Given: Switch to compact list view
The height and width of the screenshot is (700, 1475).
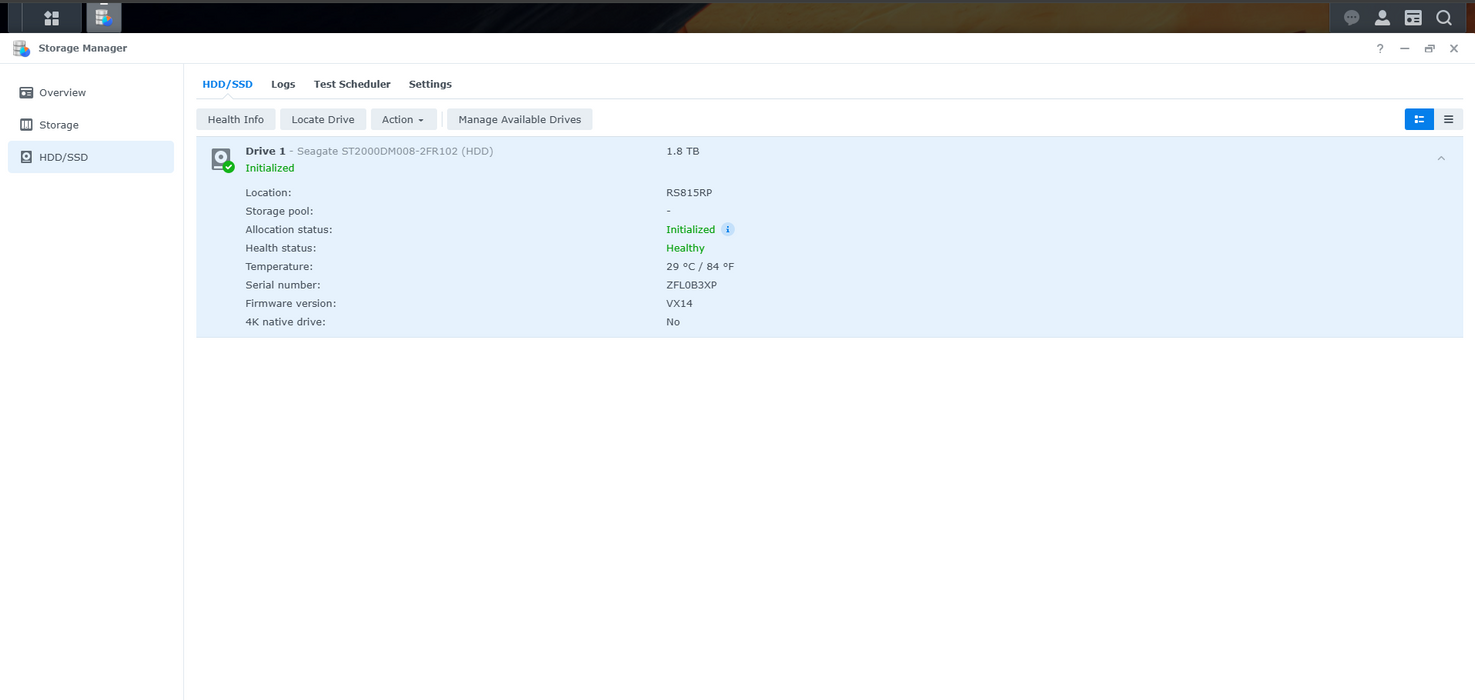Looking at the screenshot, I should pos(1448,119).
